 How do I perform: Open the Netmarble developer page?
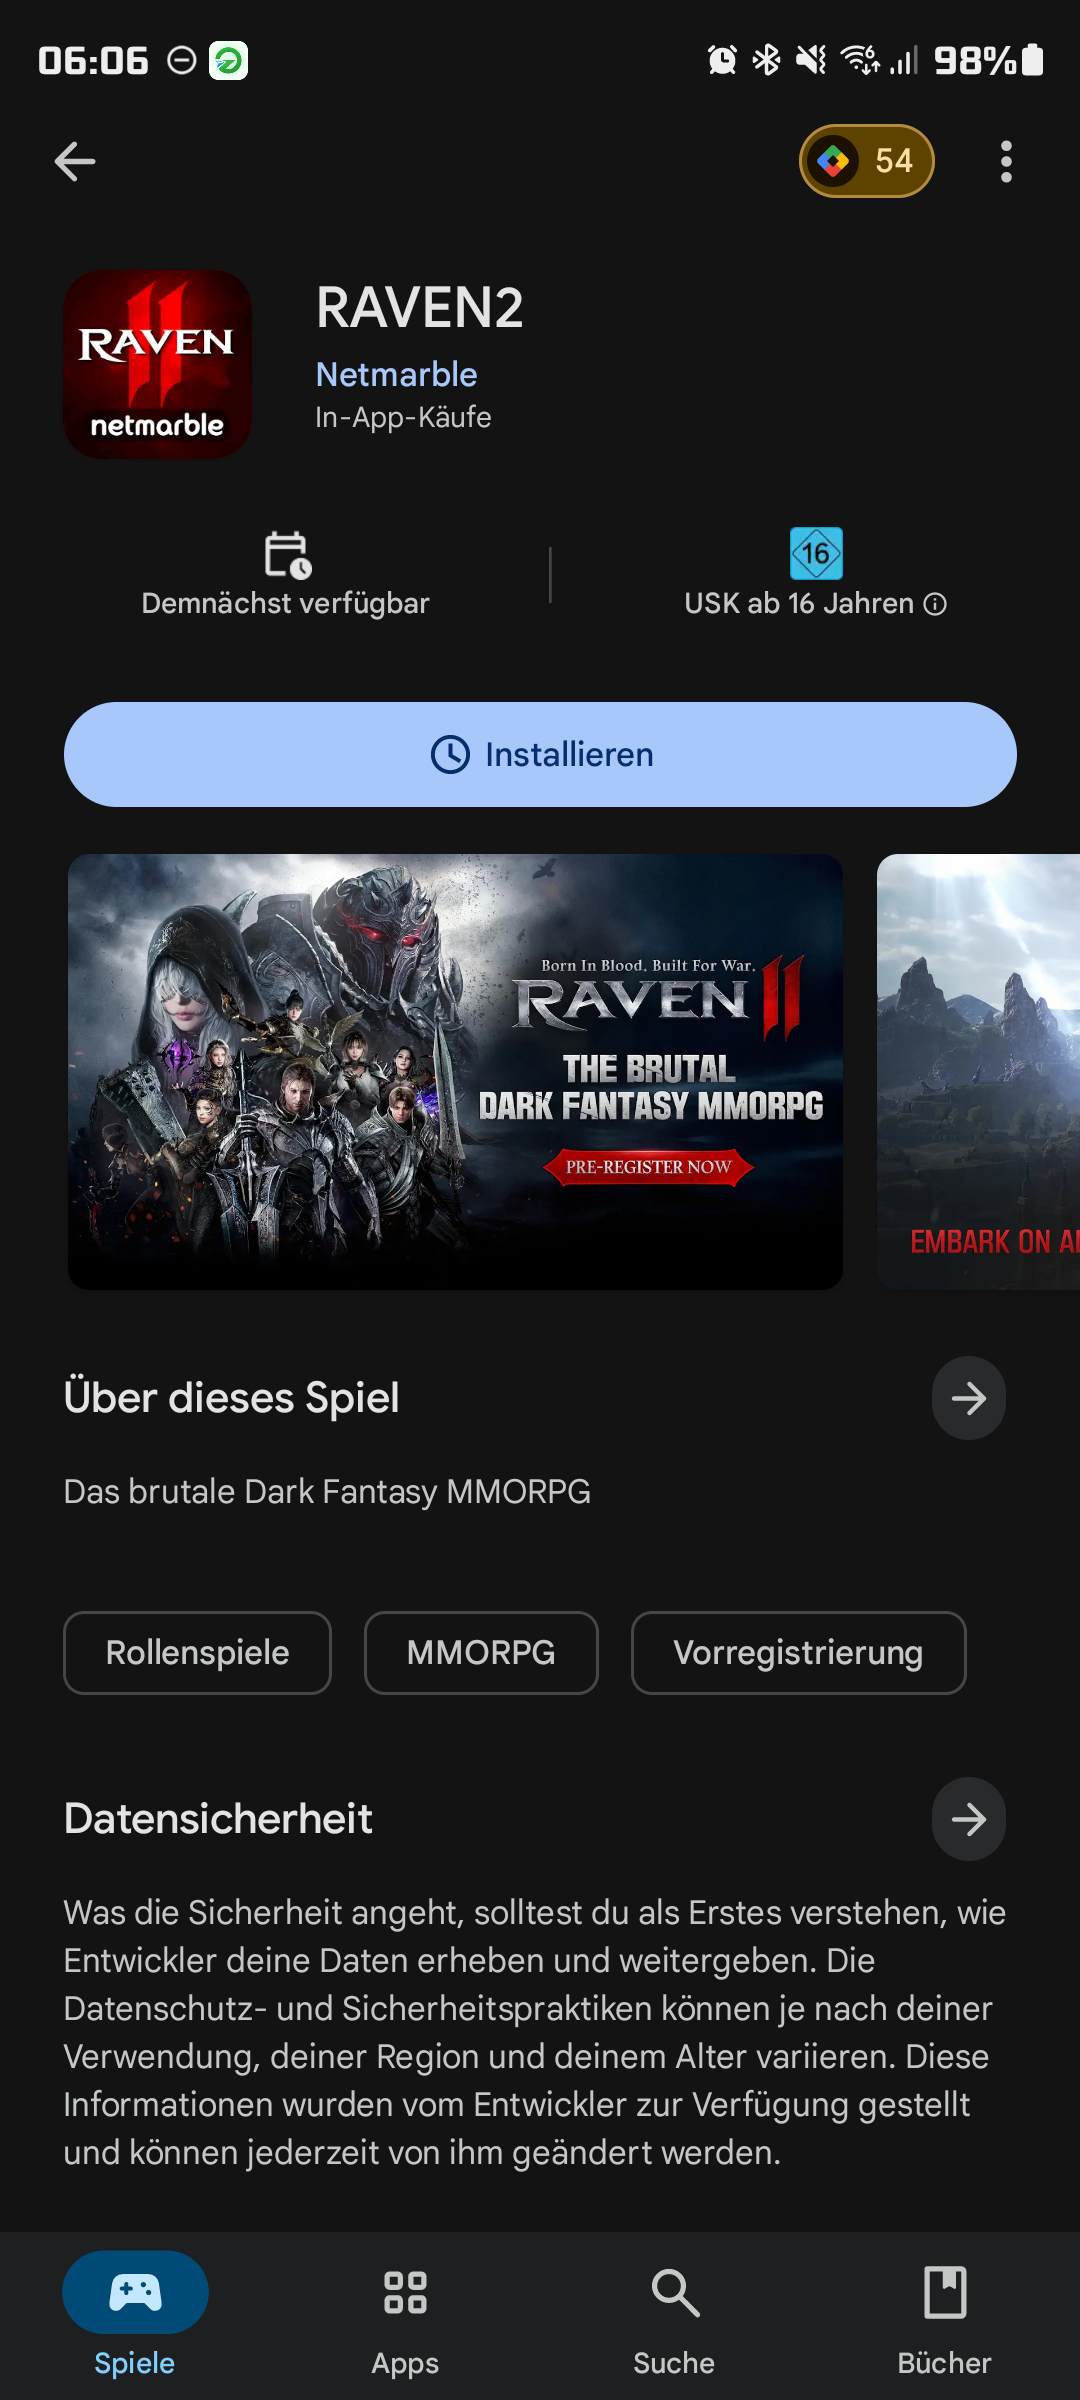point(396,374)
